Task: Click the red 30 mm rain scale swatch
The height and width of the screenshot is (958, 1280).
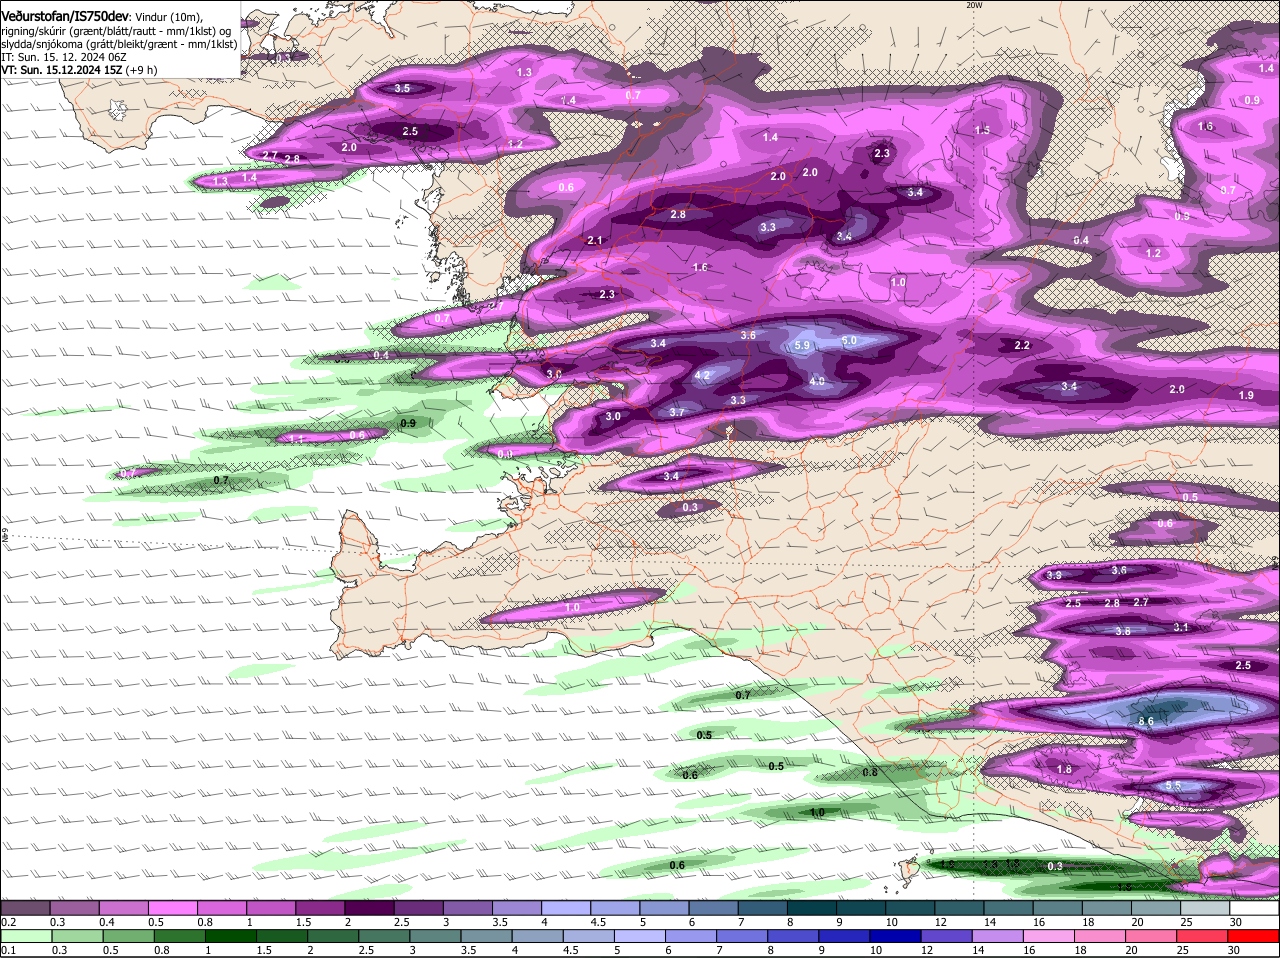Action: pyautogui.click(x=1255, y=936)
